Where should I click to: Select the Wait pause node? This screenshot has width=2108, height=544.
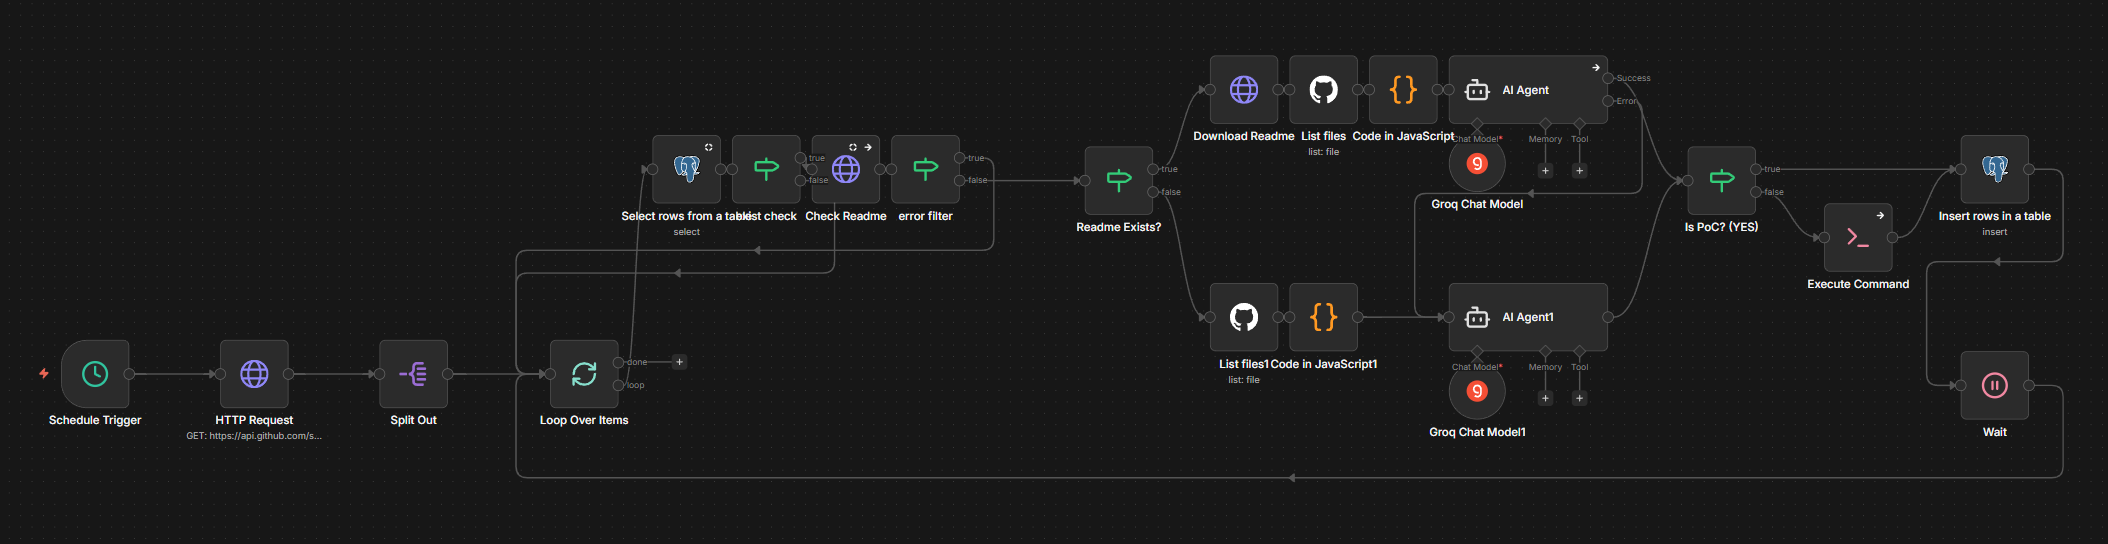coord(1994,386)
